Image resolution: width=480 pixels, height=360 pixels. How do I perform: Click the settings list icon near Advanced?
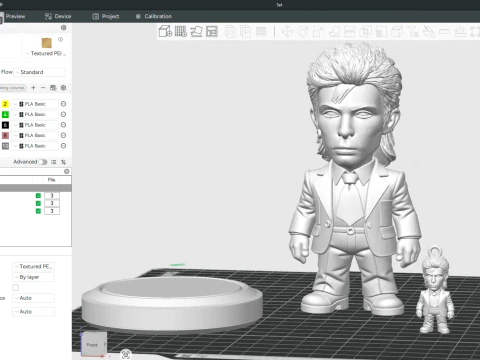pos(53,162)
